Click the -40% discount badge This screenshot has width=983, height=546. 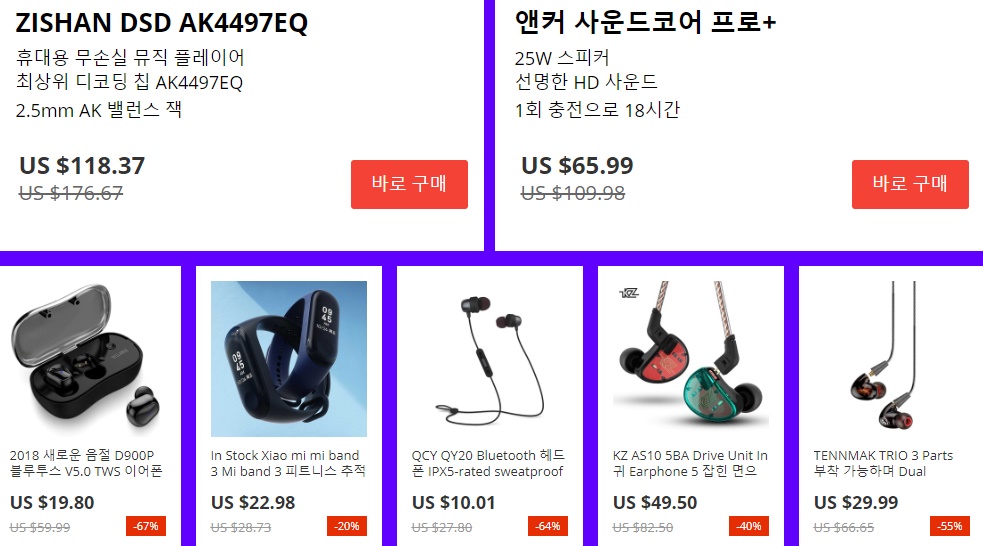749,526
